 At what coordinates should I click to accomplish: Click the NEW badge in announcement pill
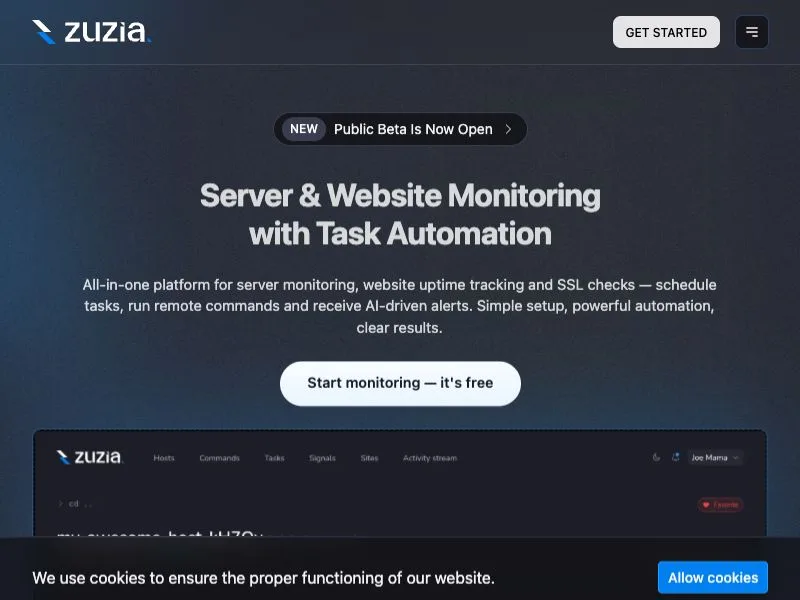point(304,129)
